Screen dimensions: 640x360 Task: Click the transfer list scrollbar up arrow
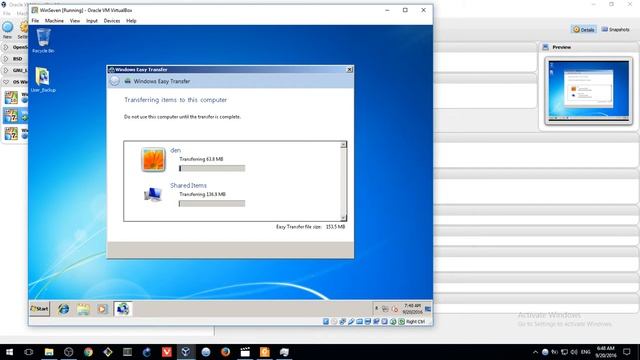(343, 144)
